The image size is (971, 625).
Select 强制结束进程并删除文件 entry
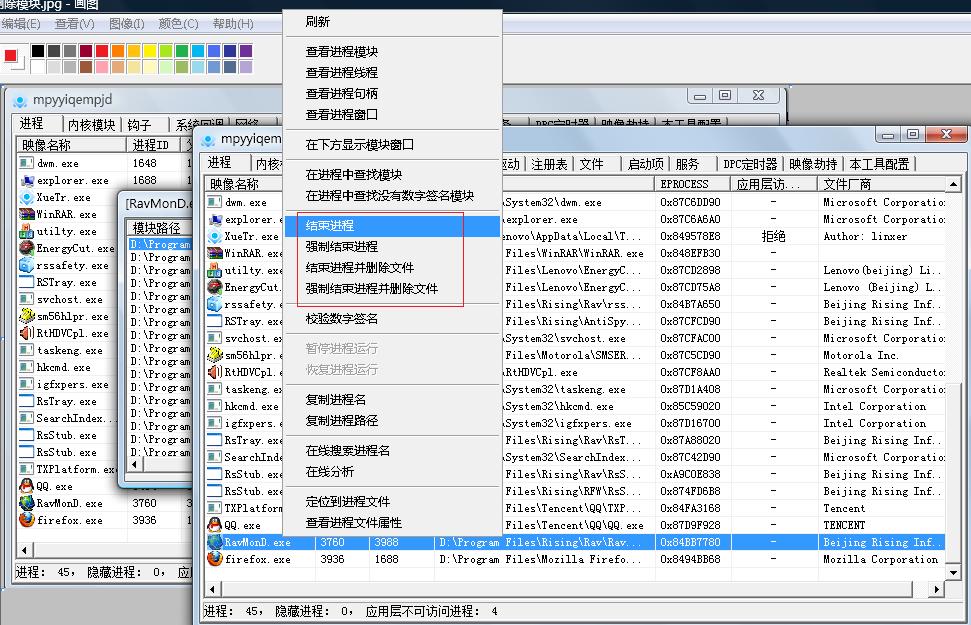click(x=372, y=289)
